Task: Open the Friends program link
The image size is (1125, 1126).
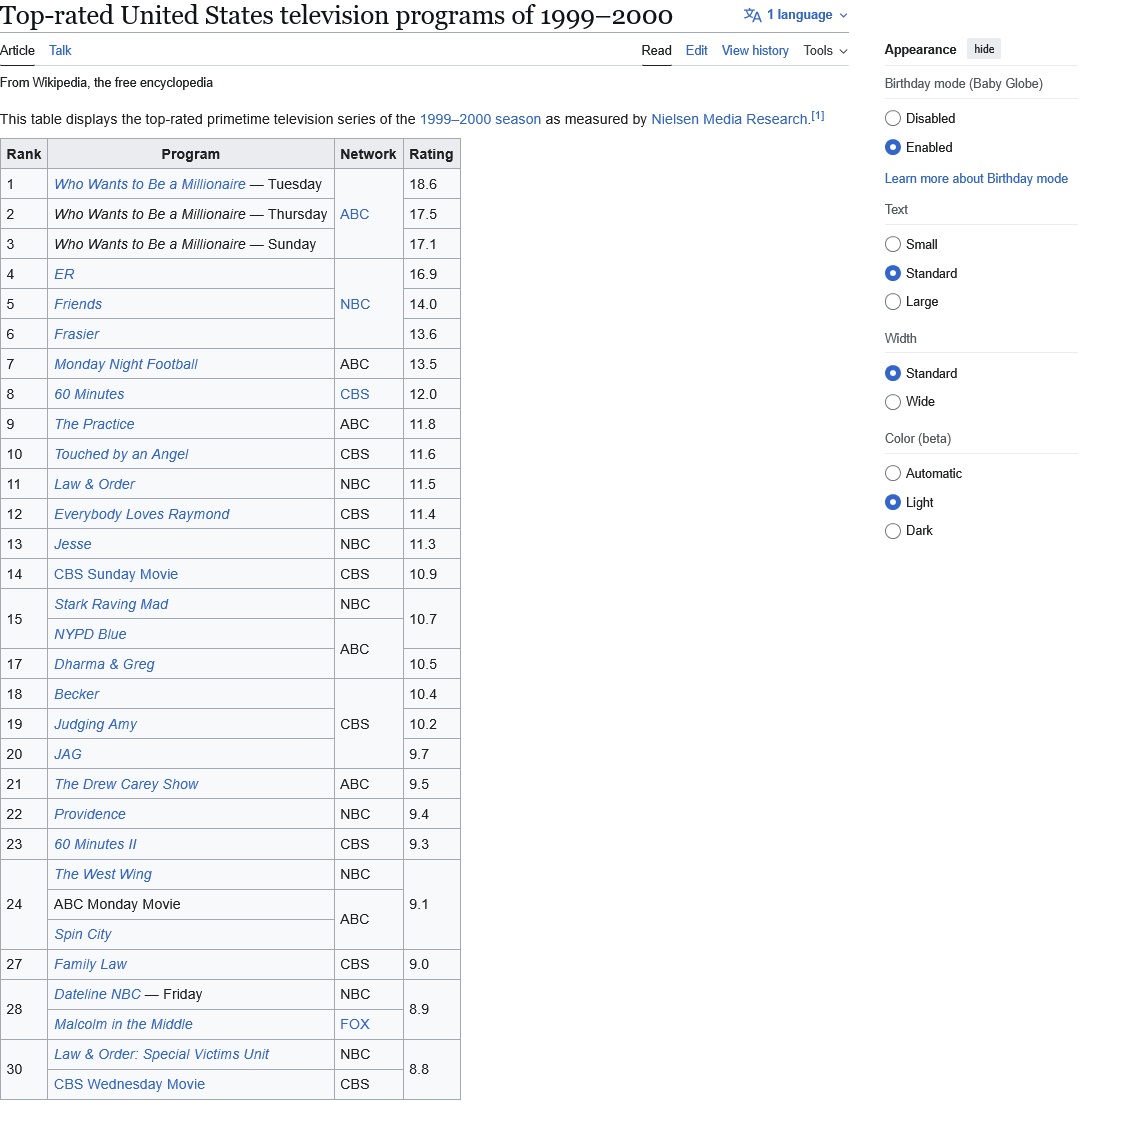Action: coord(78,304)
